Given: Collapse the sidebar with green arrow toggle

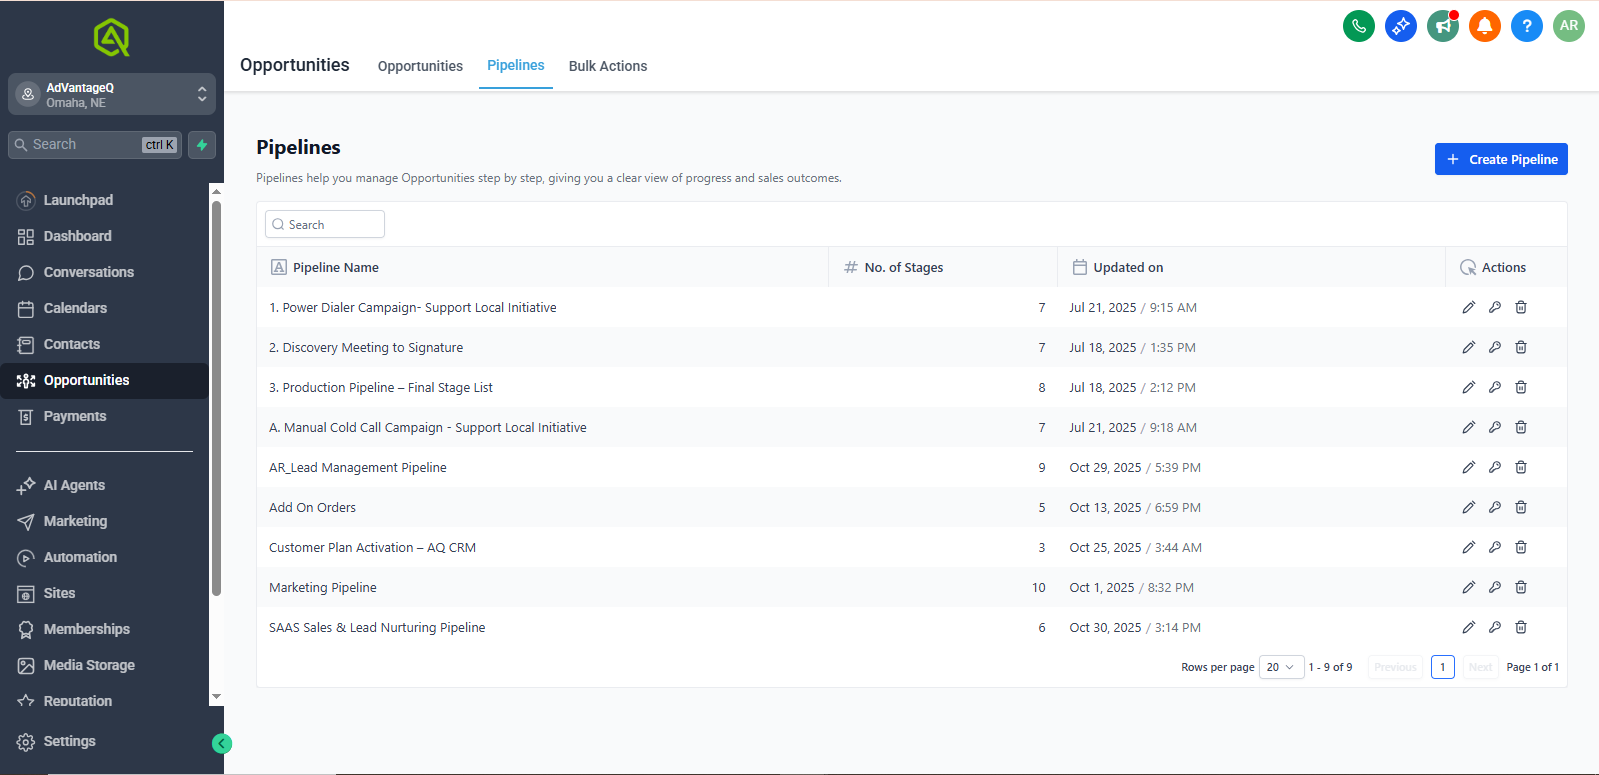Looking at the screenshot, I should 222,743.
